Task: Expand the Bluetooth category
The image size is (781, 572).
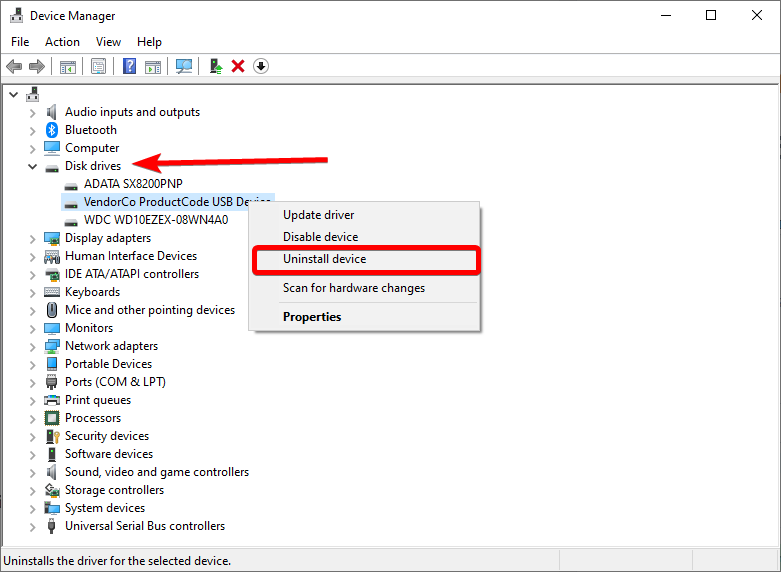Action: pyautogui.click(x=32, y=131)
